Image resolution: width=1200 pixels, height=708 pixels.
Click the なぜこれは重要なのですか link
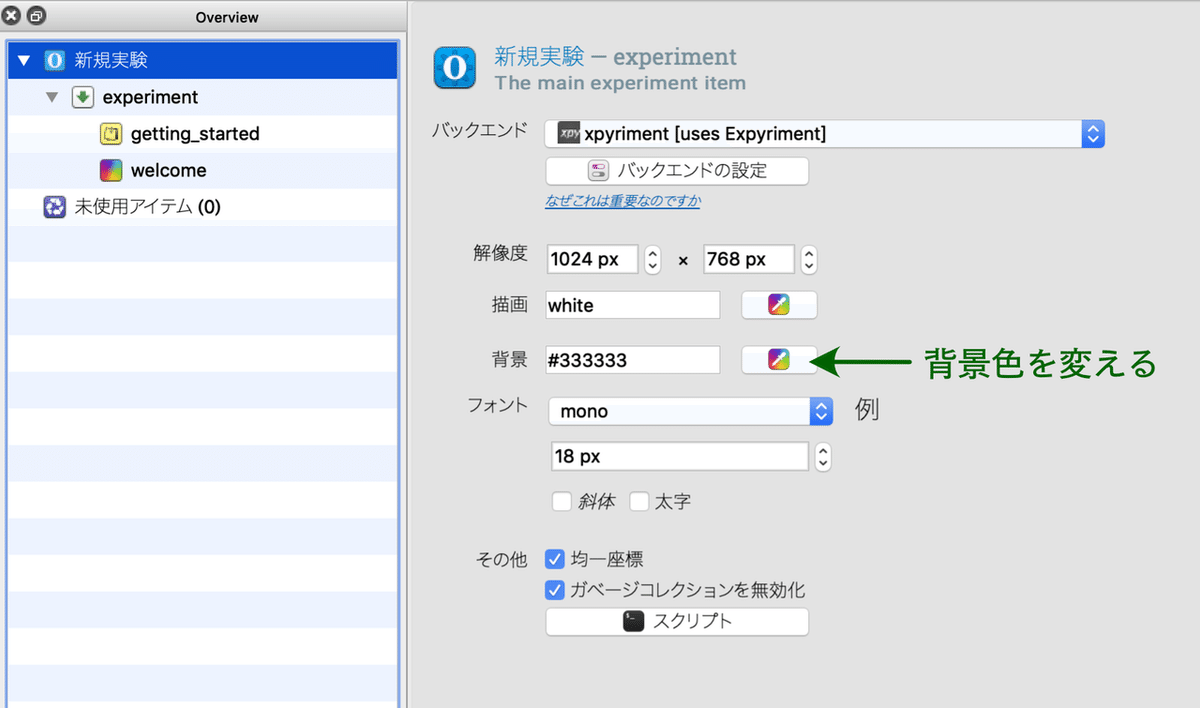622,201
